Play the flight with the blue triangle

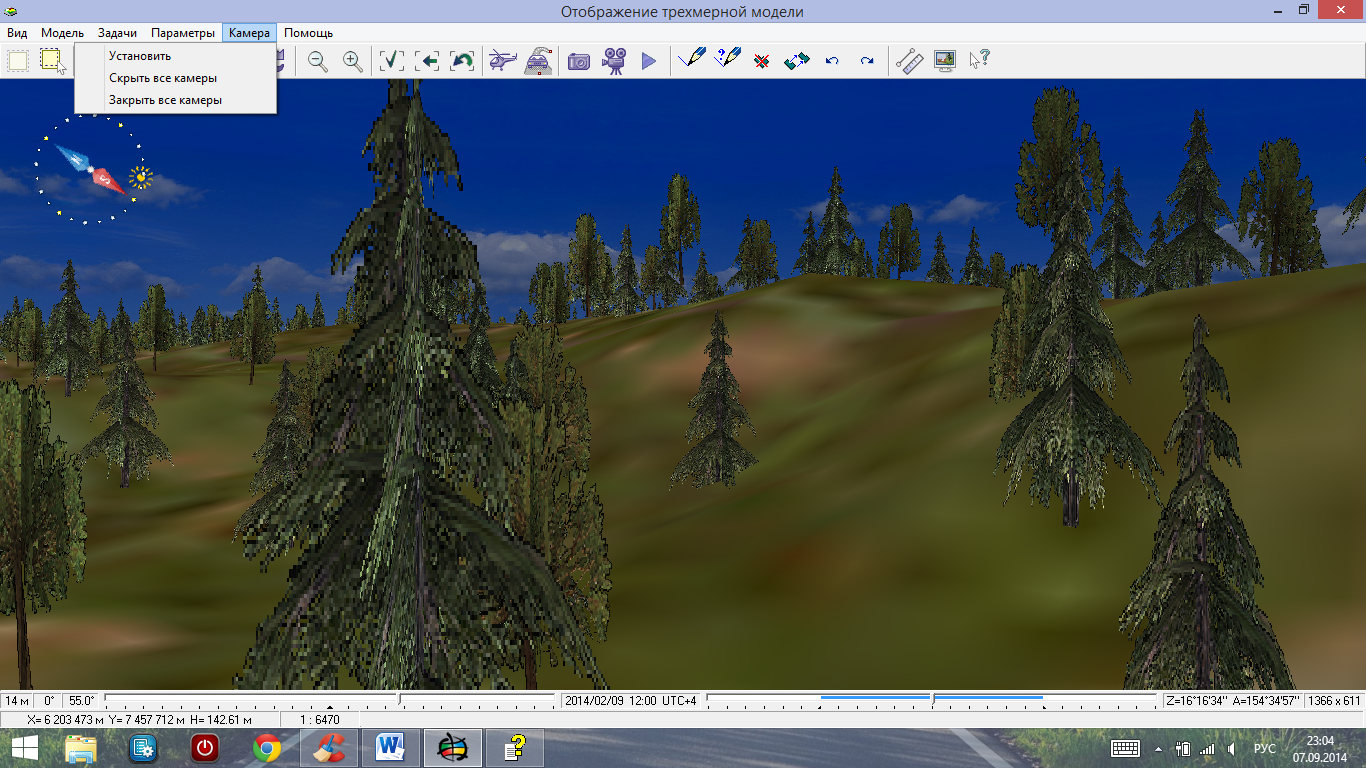pyautogui.click(x=649, y=61)
